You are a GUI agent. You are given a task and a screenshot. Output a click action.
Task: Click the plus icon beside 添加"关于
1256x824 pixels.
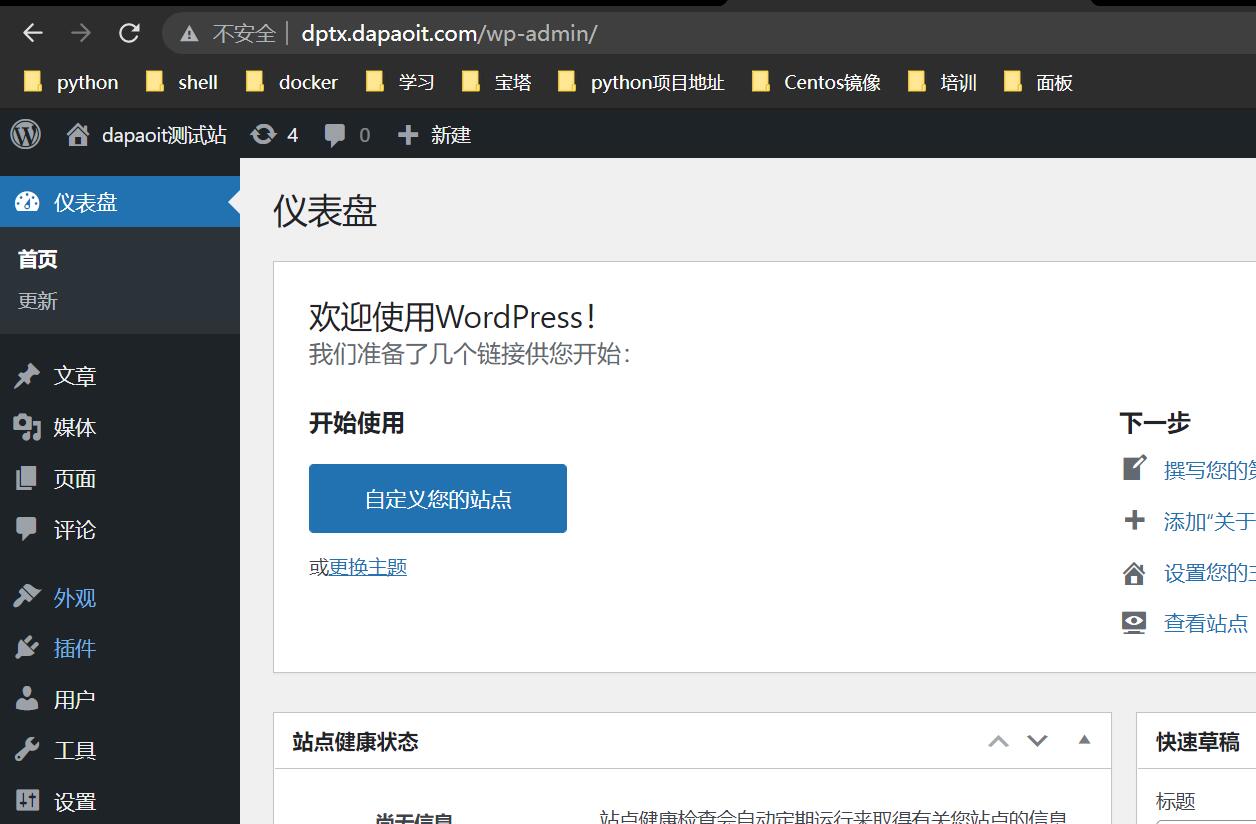click(x=1134, y=520)
